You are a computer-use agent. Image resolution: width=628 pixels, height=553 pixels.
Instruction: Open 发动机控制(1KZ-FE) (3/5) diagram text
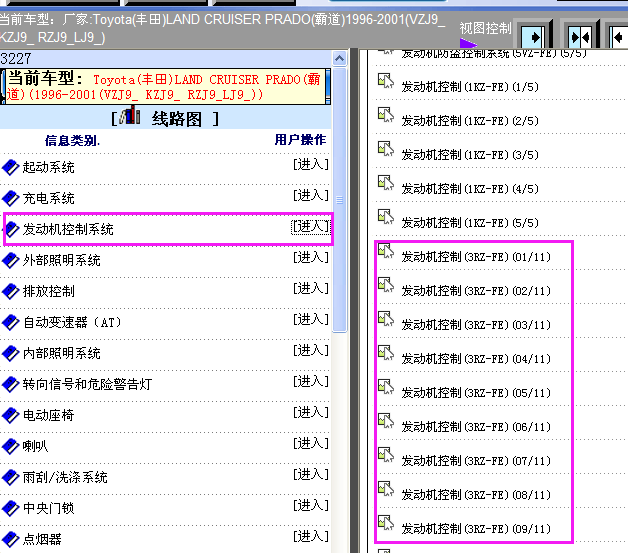point(470,155)
